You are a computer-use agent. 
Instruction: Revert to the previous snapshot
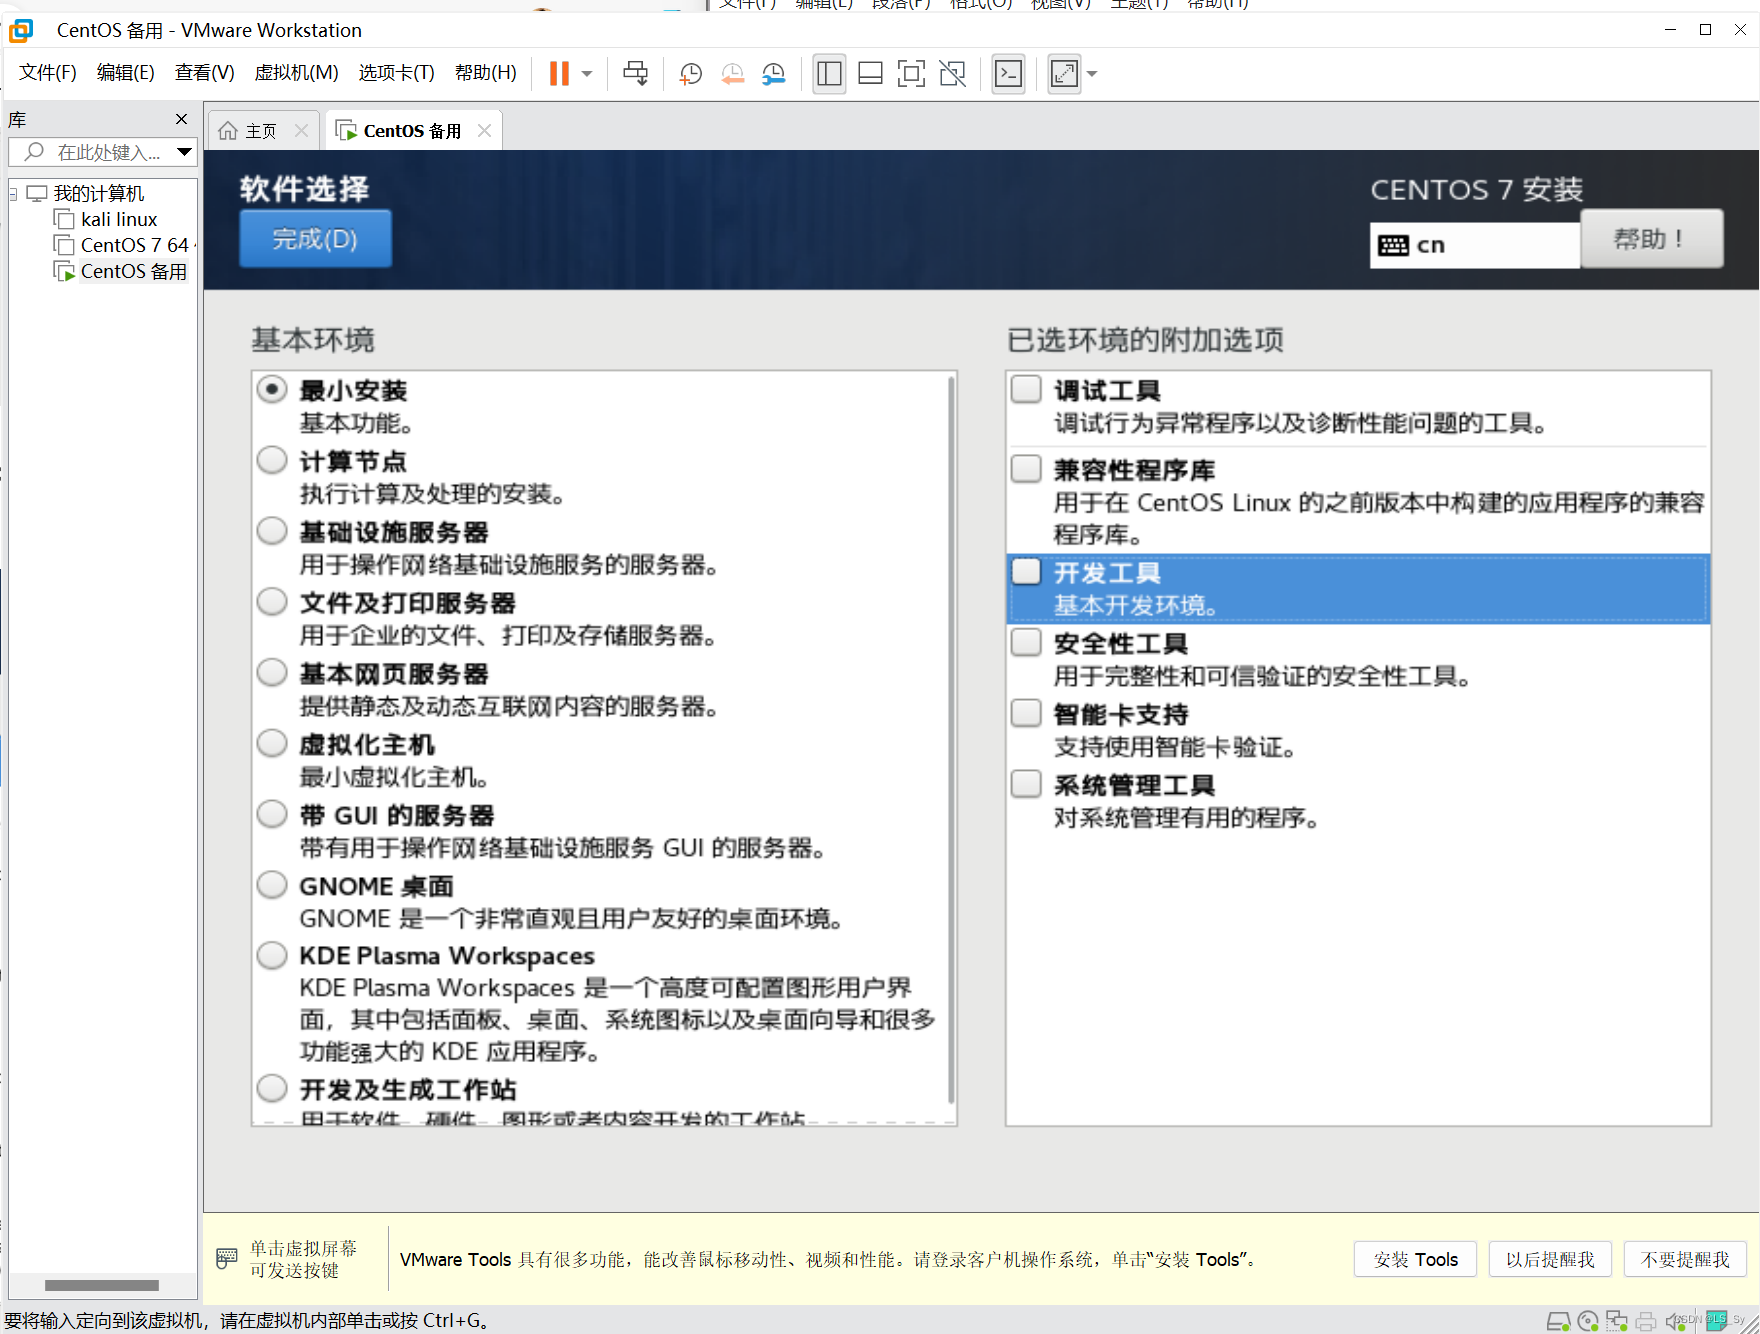732,73
